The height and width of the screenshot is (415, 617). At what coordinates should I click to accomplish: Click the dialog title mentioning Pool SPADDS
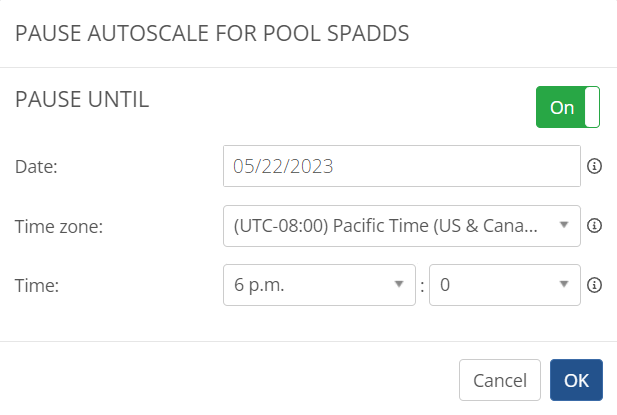[211, 32]
